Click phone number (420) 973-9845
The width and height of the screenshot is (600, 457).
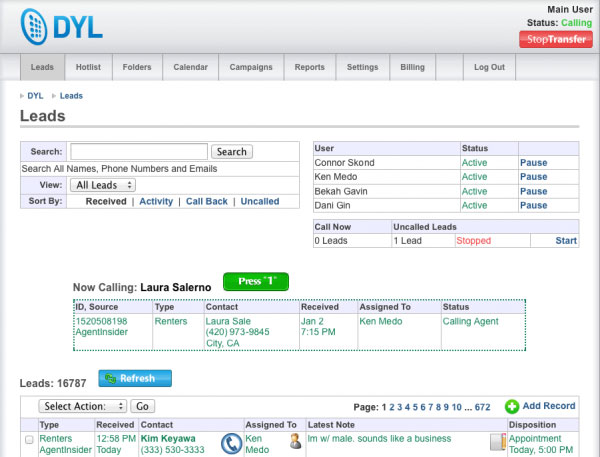pyautogui.click(x=238, y=332)
